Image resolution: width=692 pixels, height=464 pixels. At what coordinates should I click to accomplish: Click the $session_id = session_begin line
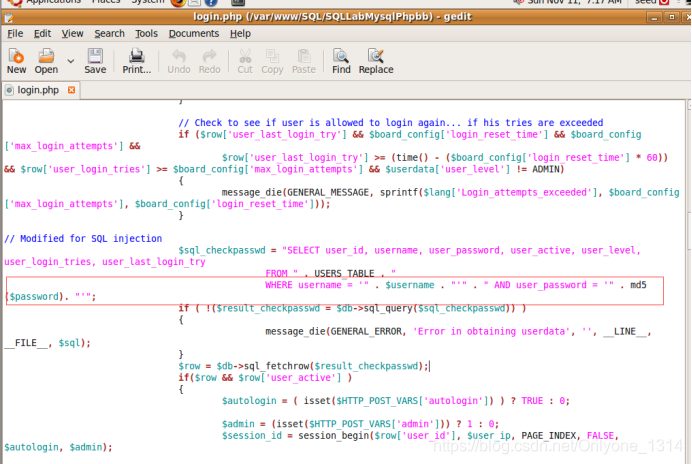[420, 435]
